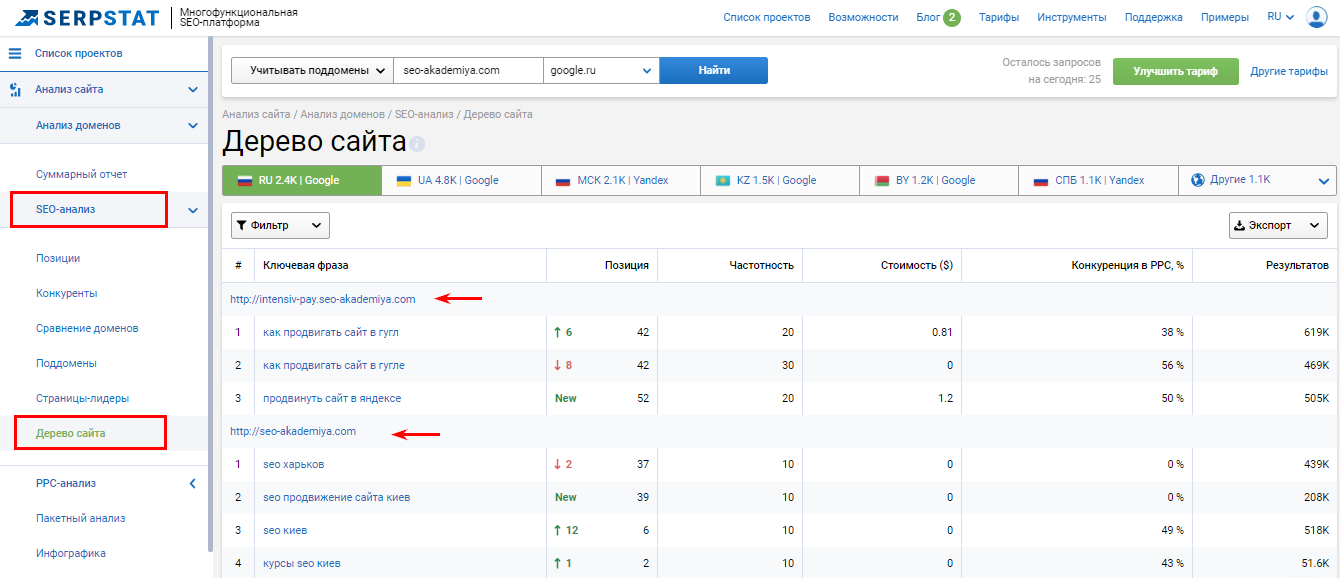Collapse the SEO-анализ sidebar section

pyautogui.click(x=193, y=210)
